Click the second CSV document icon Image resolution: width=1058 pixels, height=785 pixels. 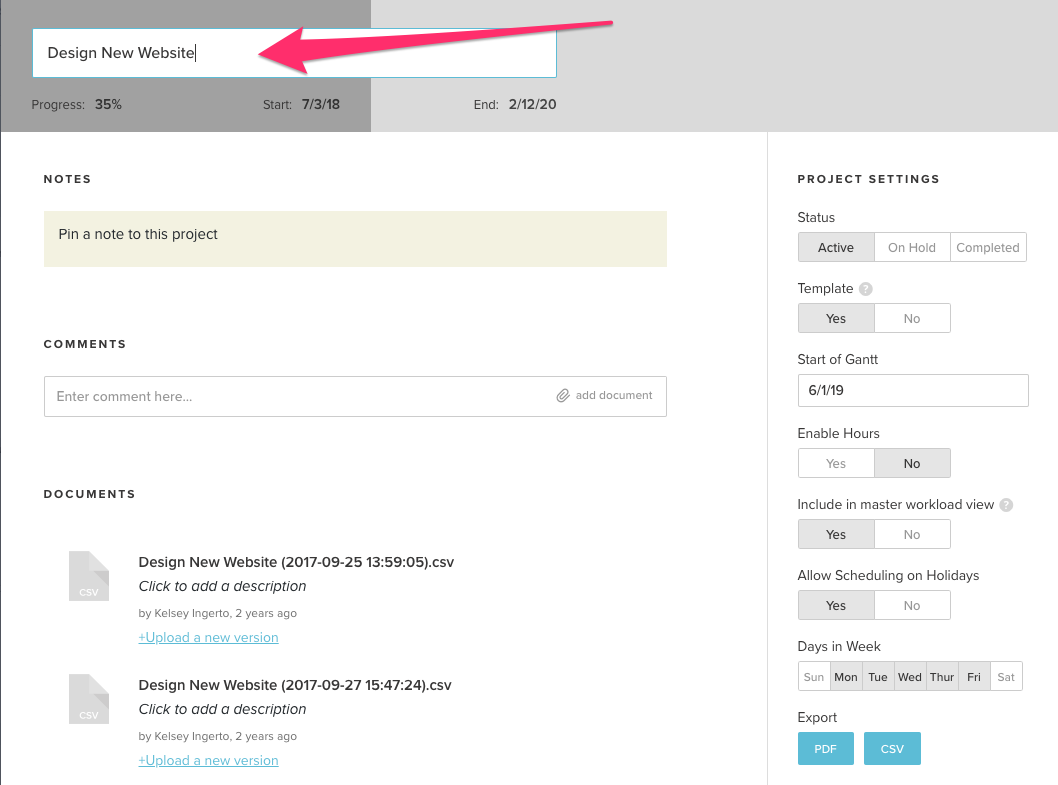89,699
